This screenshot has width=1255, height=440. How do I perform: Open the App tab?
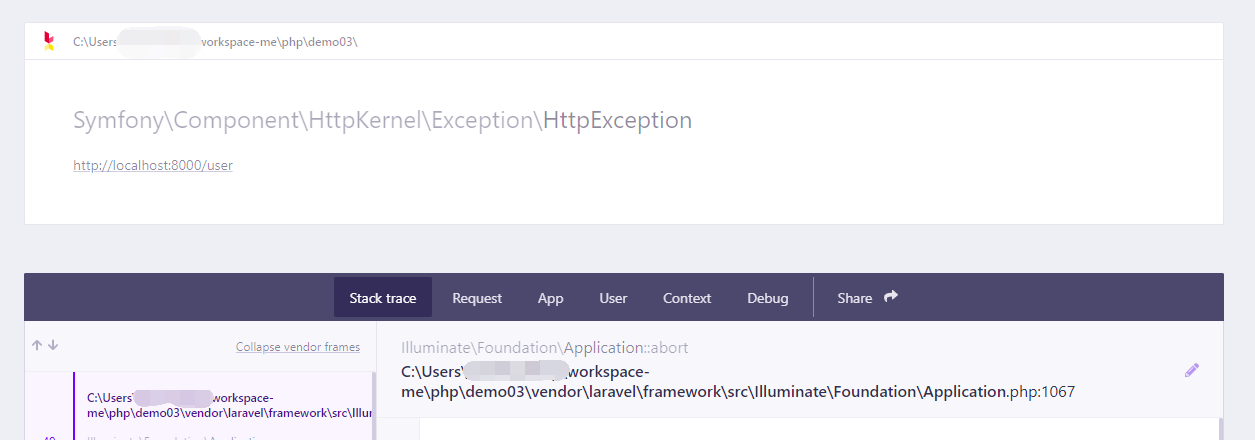click(x=551, y=298)
